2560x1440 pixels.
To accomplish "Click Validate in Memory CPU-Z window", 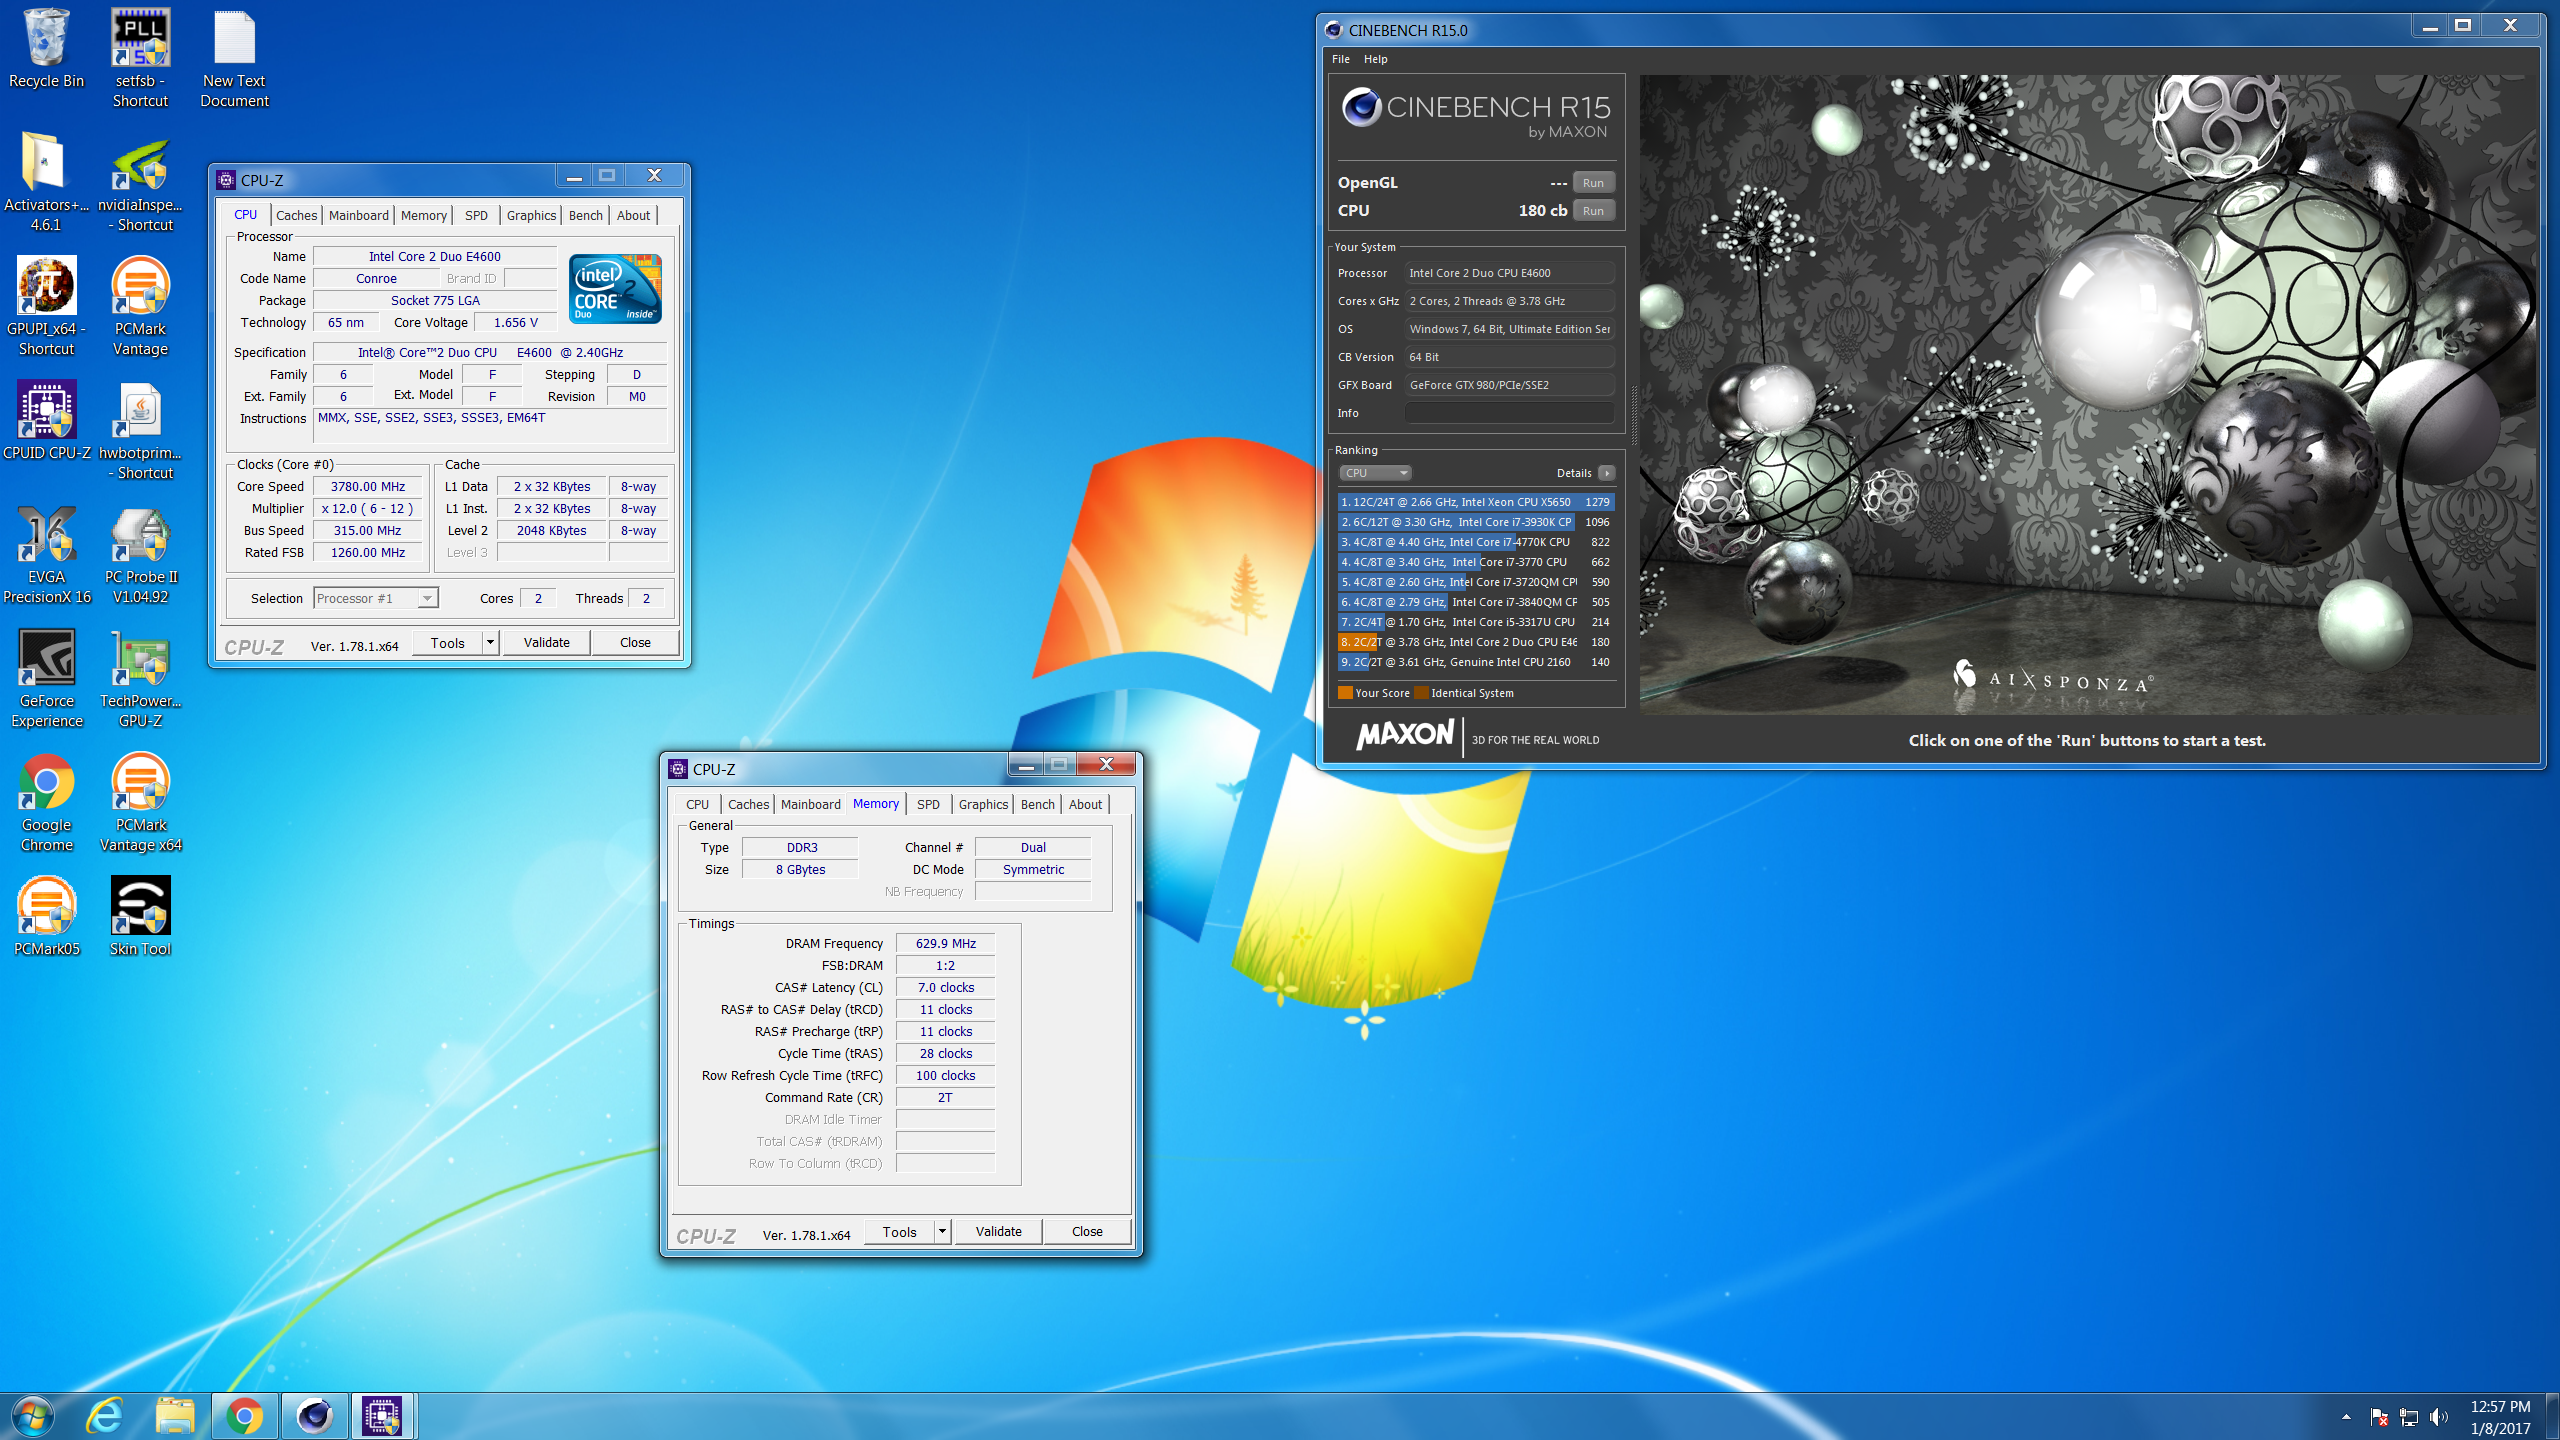I will 998,1231.
